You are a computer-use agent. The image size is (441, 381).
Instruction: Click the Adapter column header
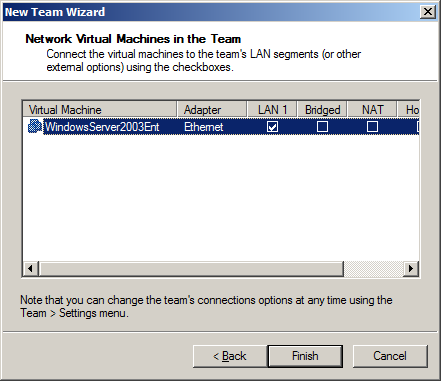212,110
